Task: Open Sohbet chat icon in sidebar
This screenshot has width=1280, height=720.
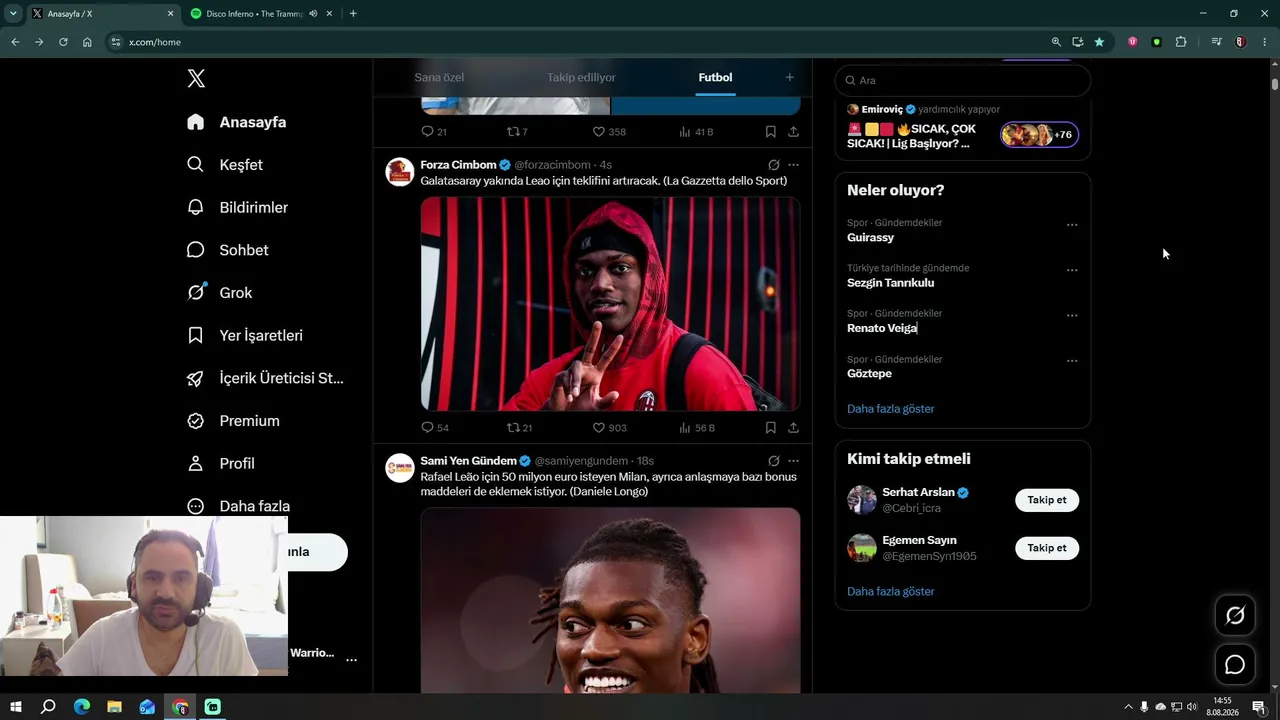Action: 196,250
